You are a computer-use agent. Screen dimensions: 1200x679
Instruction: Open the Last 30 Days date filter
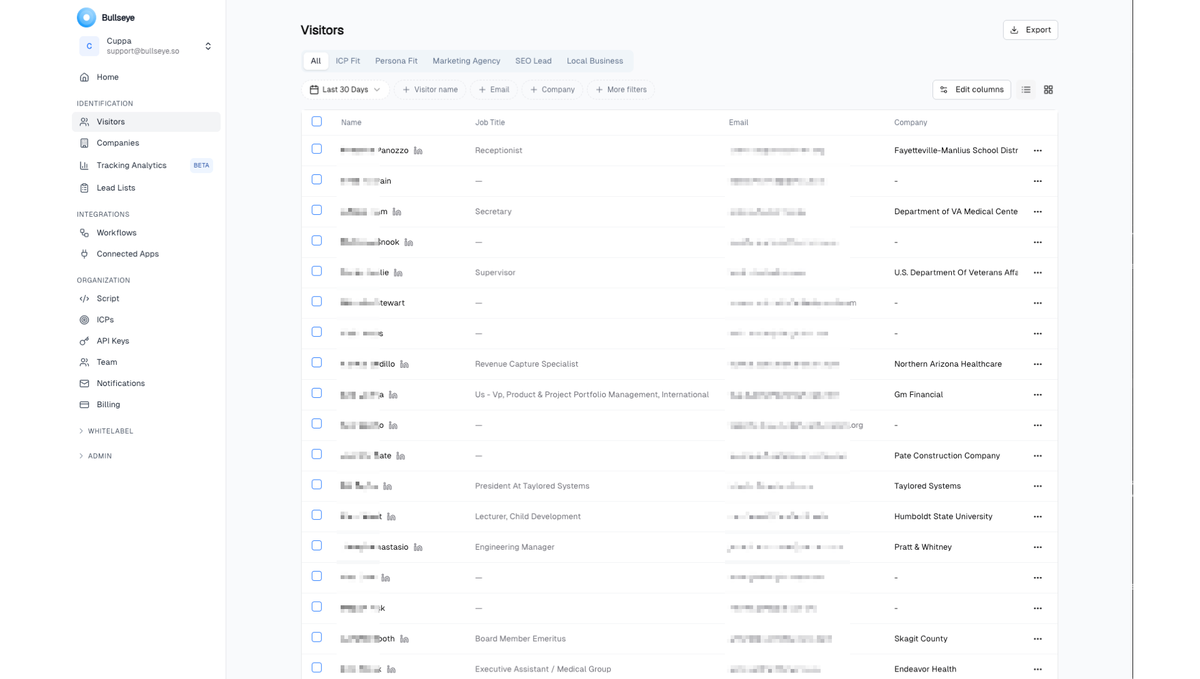(345, 89)
